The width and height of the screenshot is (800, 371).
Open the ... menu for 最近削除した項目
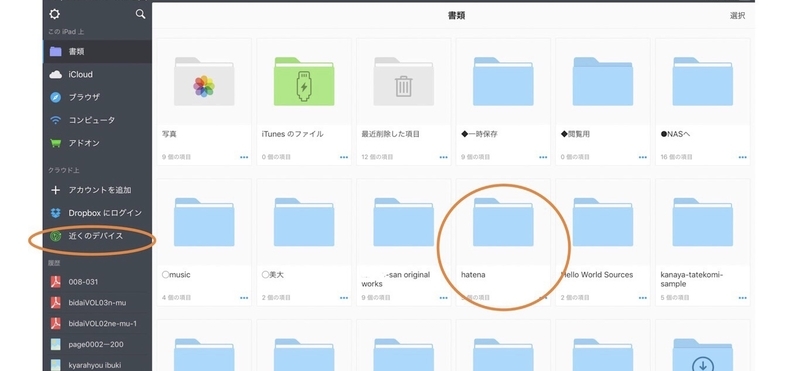[x=443, y=157]
